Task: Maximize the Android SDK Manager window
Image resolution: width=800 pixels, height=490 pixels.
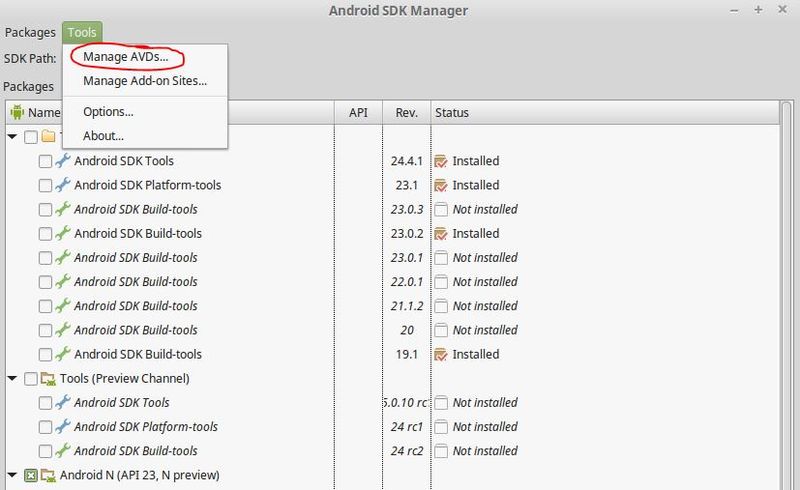Action: (758, 10)
